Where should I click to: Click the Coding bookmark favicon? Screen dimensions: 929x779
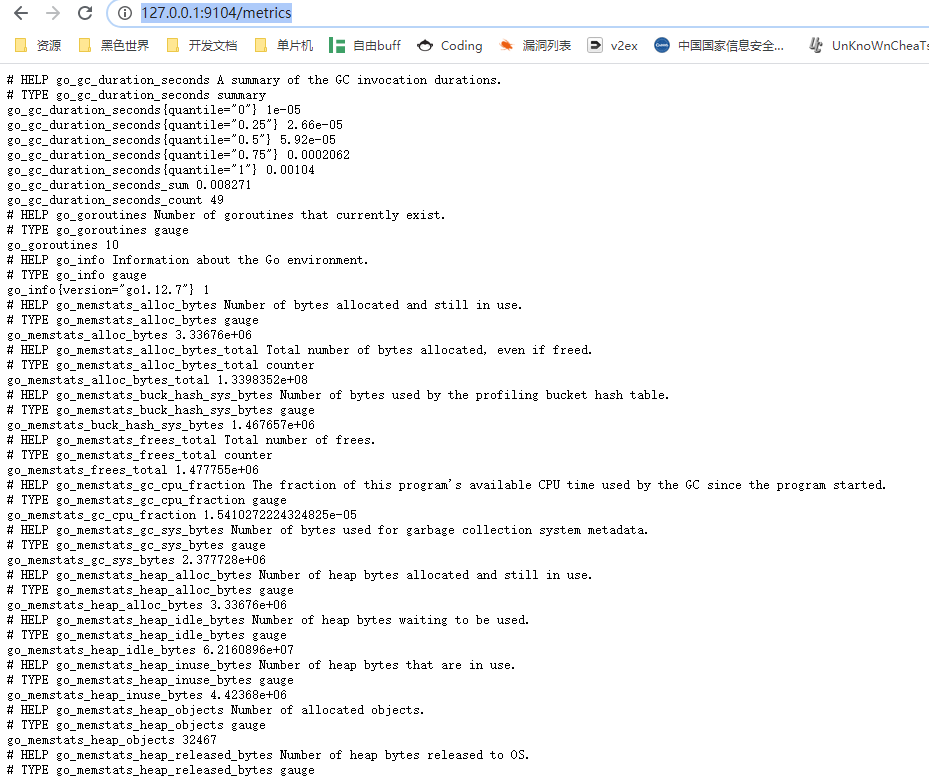(x=426, y=45)
